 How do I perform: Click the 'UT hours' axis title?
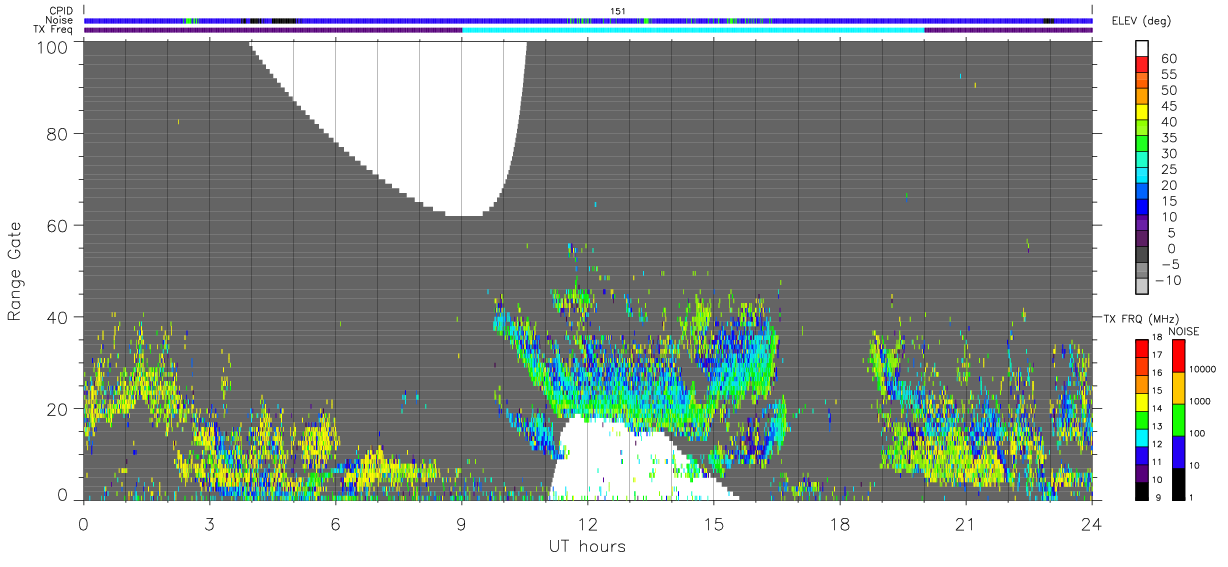click(x=588, y=547)
